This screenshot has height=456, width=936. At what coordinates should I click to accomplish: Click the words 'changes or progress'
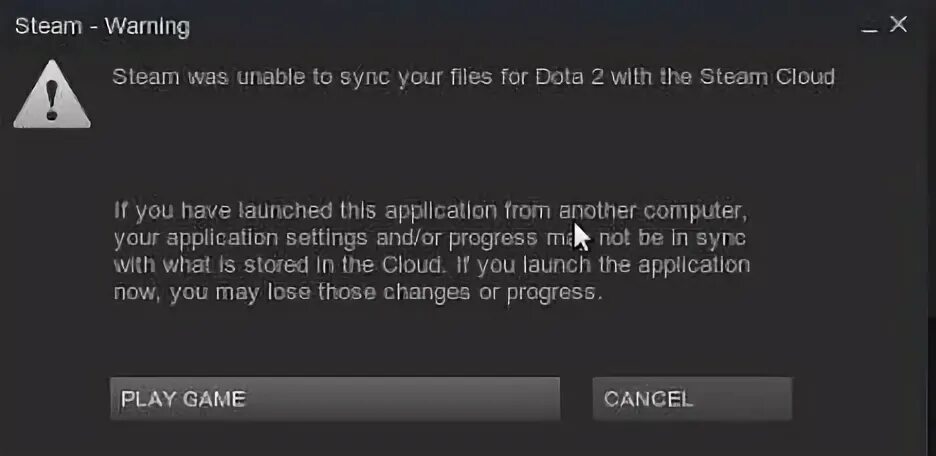point(491,292)
